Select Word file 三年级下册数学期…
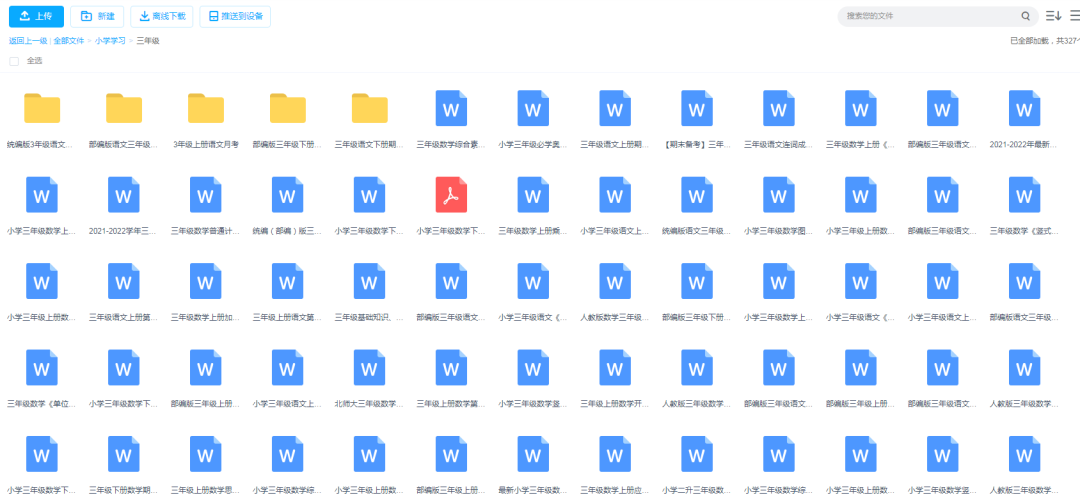This screenshot has height=500, width=1080. click(124, 453)
